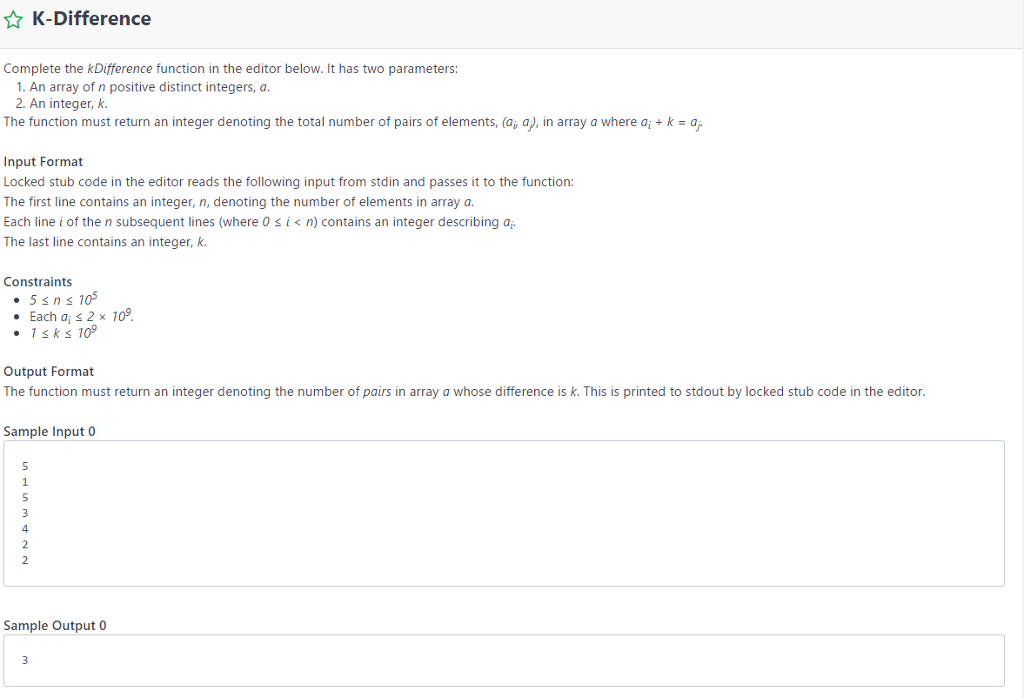Click the value 4 in the sample input
The width and height of the screenshot is (1024, 698).
25,529
